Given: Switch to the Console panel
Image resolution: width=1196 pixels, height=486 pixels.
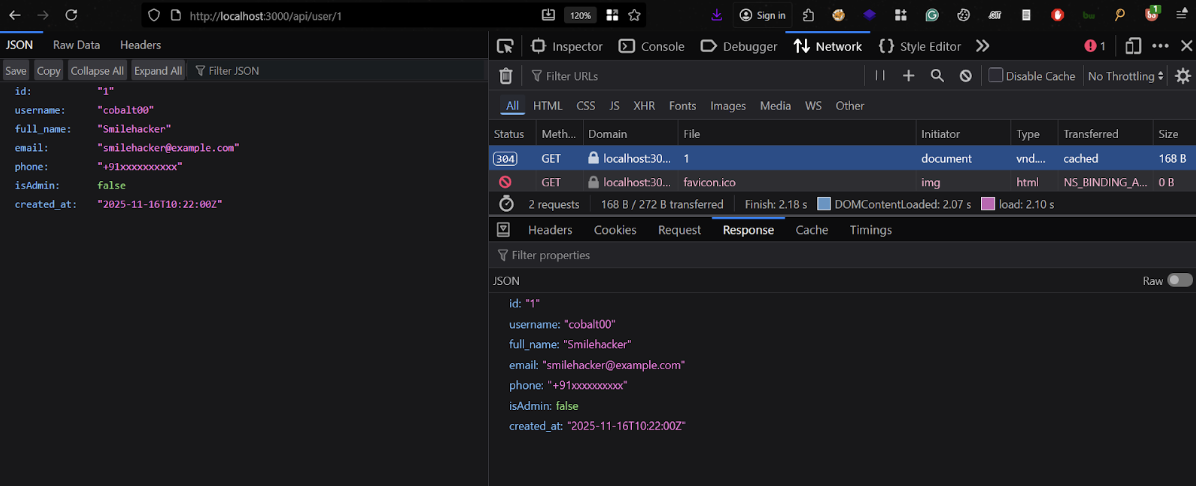Looking at the screenshot, I should [651, 47].
